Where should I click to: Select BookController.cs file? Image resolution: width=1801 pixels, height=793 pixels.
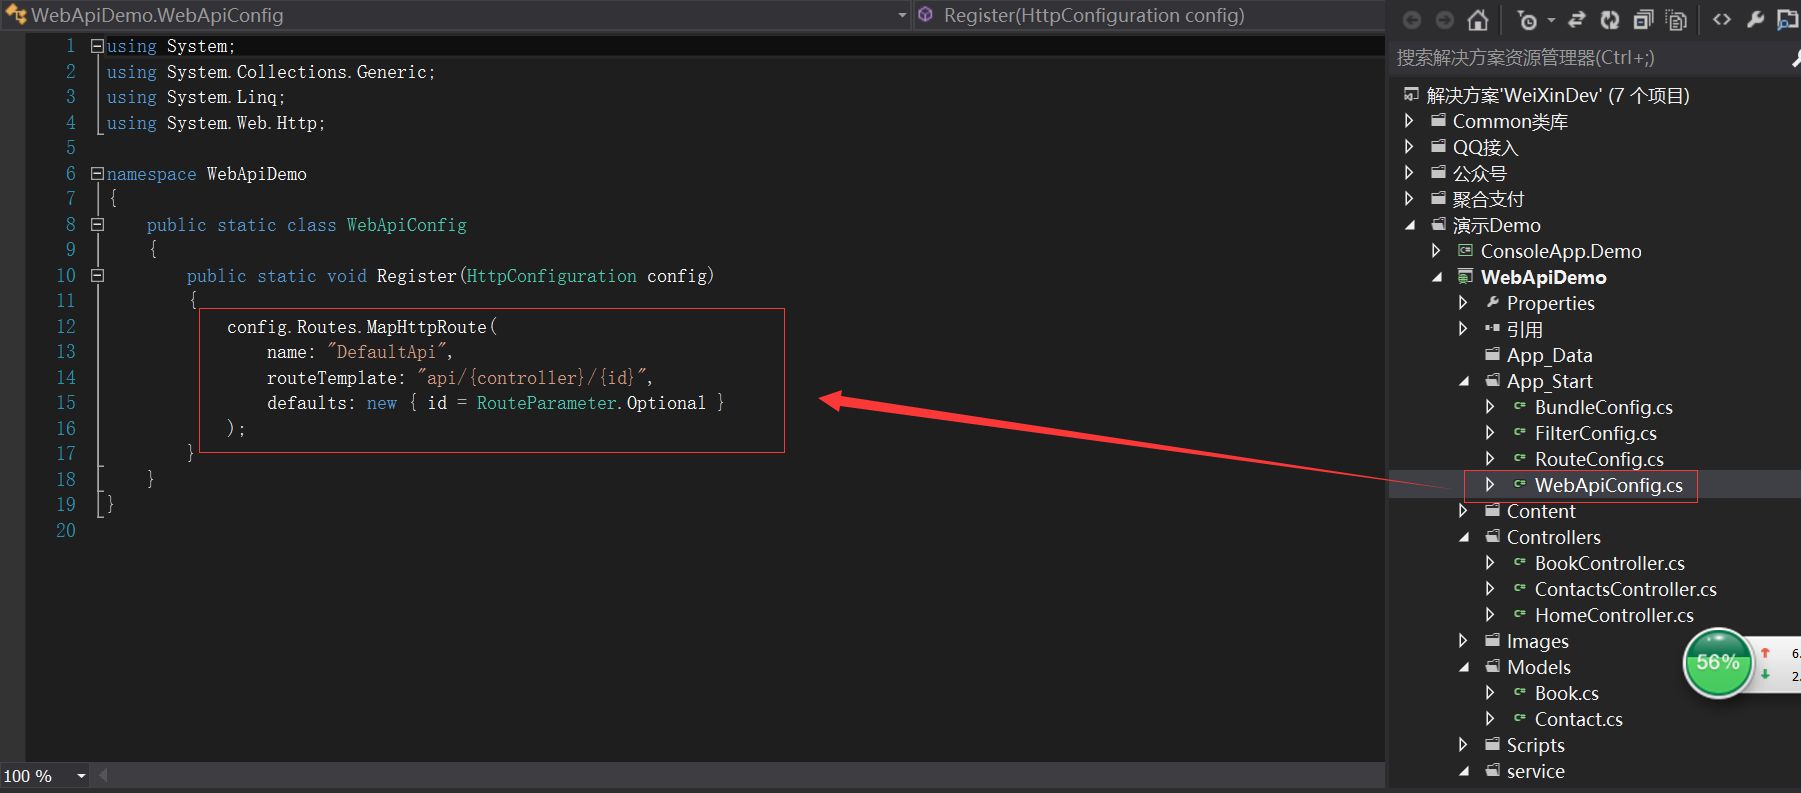click(1610, 563)
